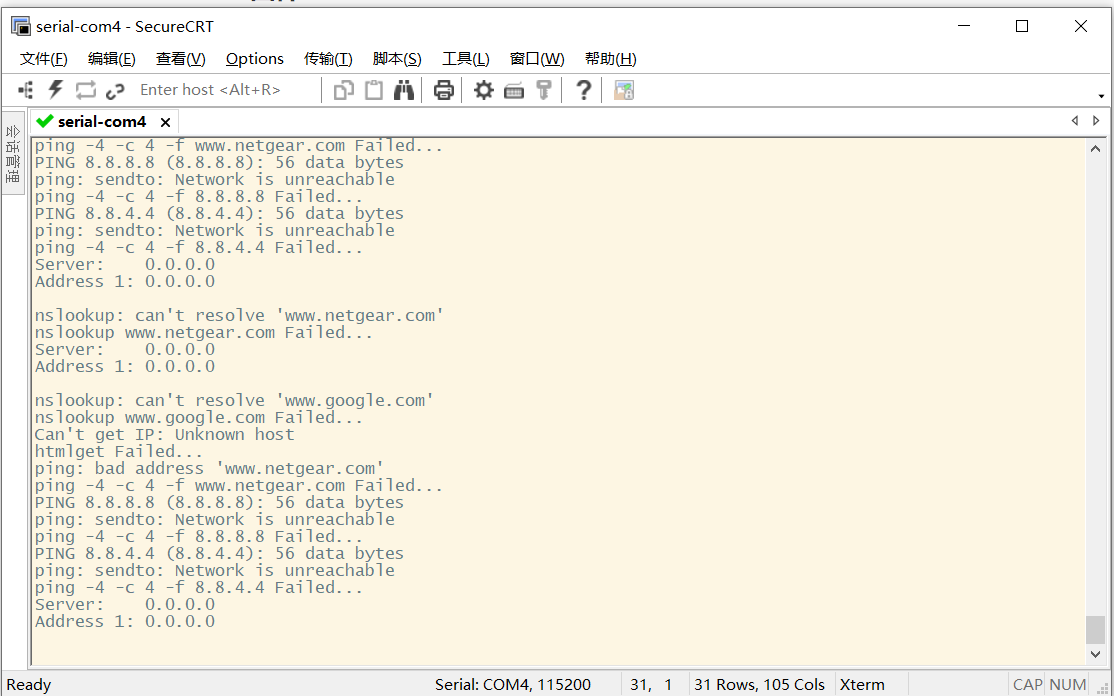Open the 脚本(S) script menu
The width and height of the screenshot is (1114, 696).
(397, 59)
